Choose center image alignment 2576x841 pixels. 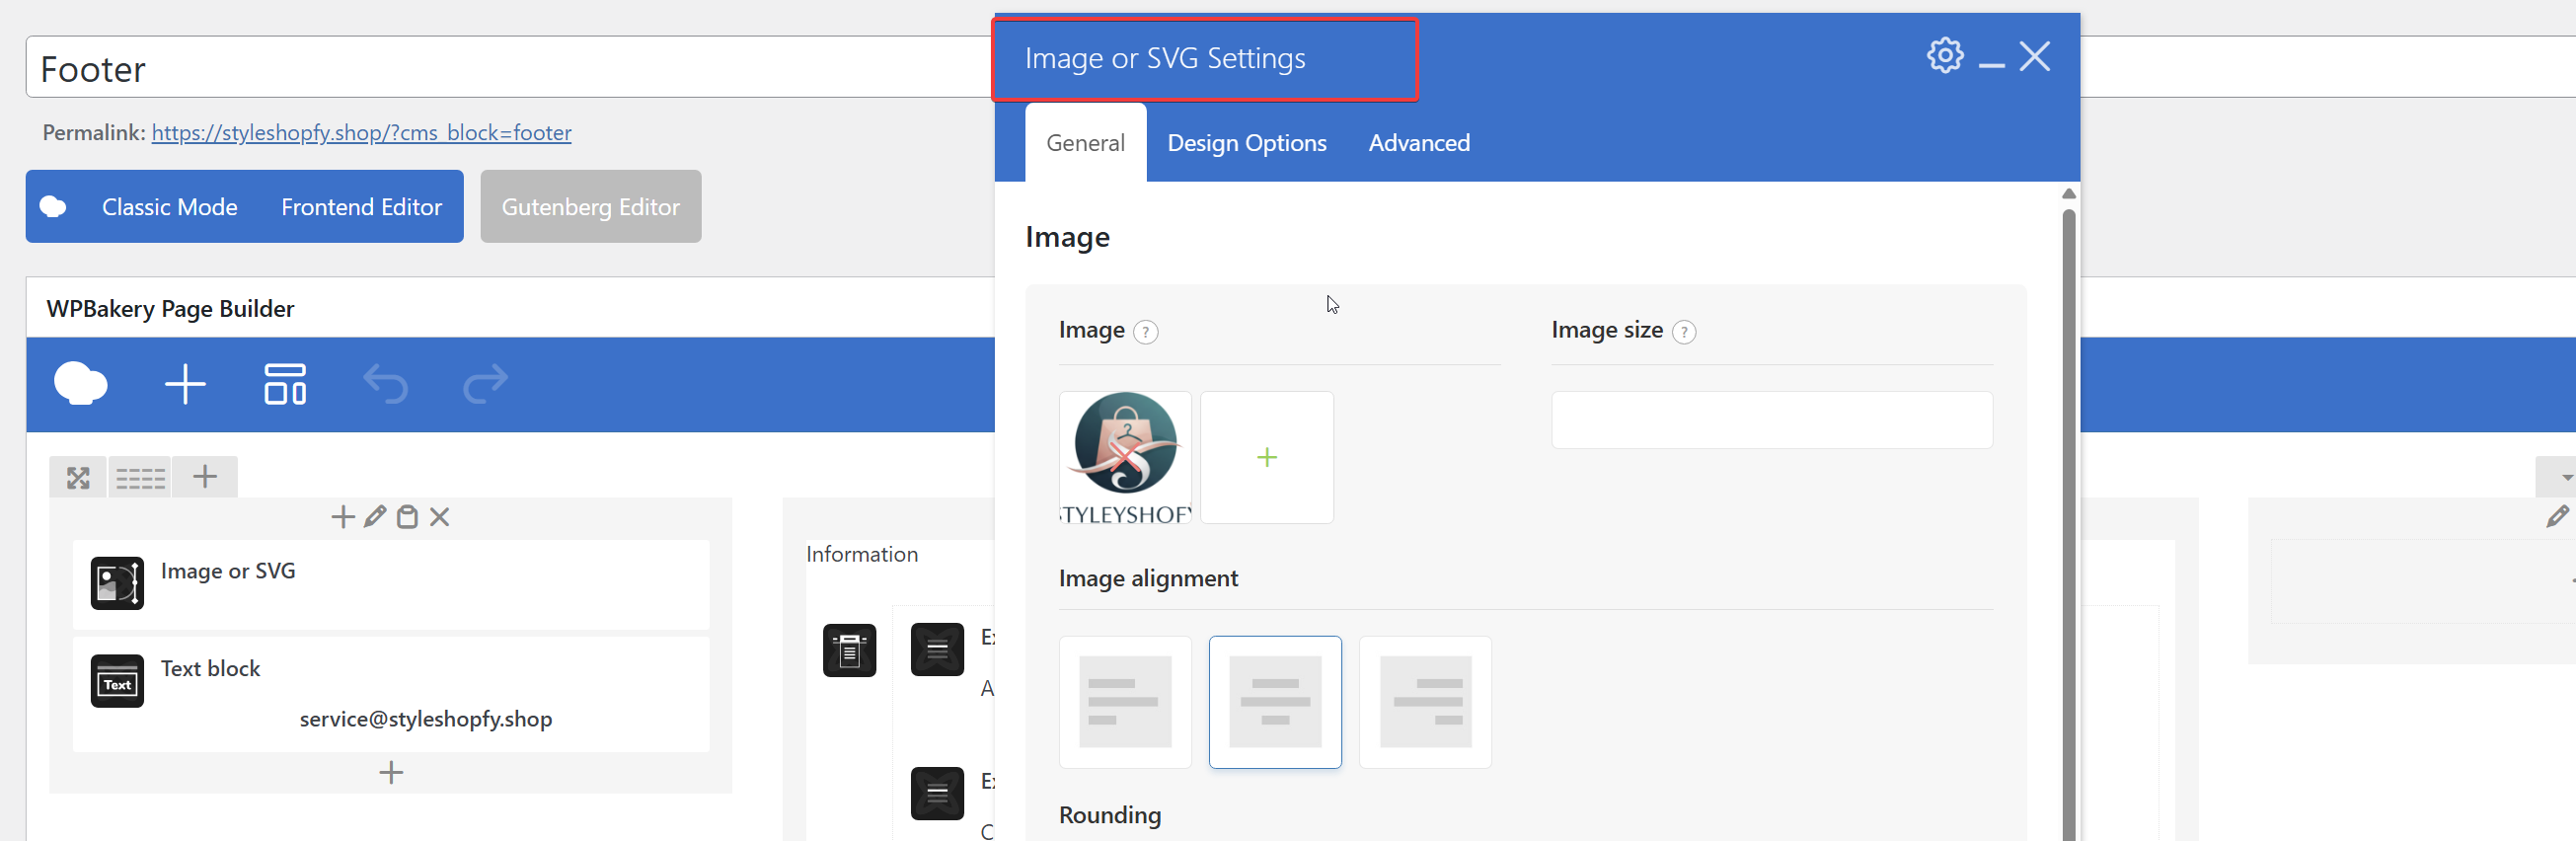[x=1275, y=702]
